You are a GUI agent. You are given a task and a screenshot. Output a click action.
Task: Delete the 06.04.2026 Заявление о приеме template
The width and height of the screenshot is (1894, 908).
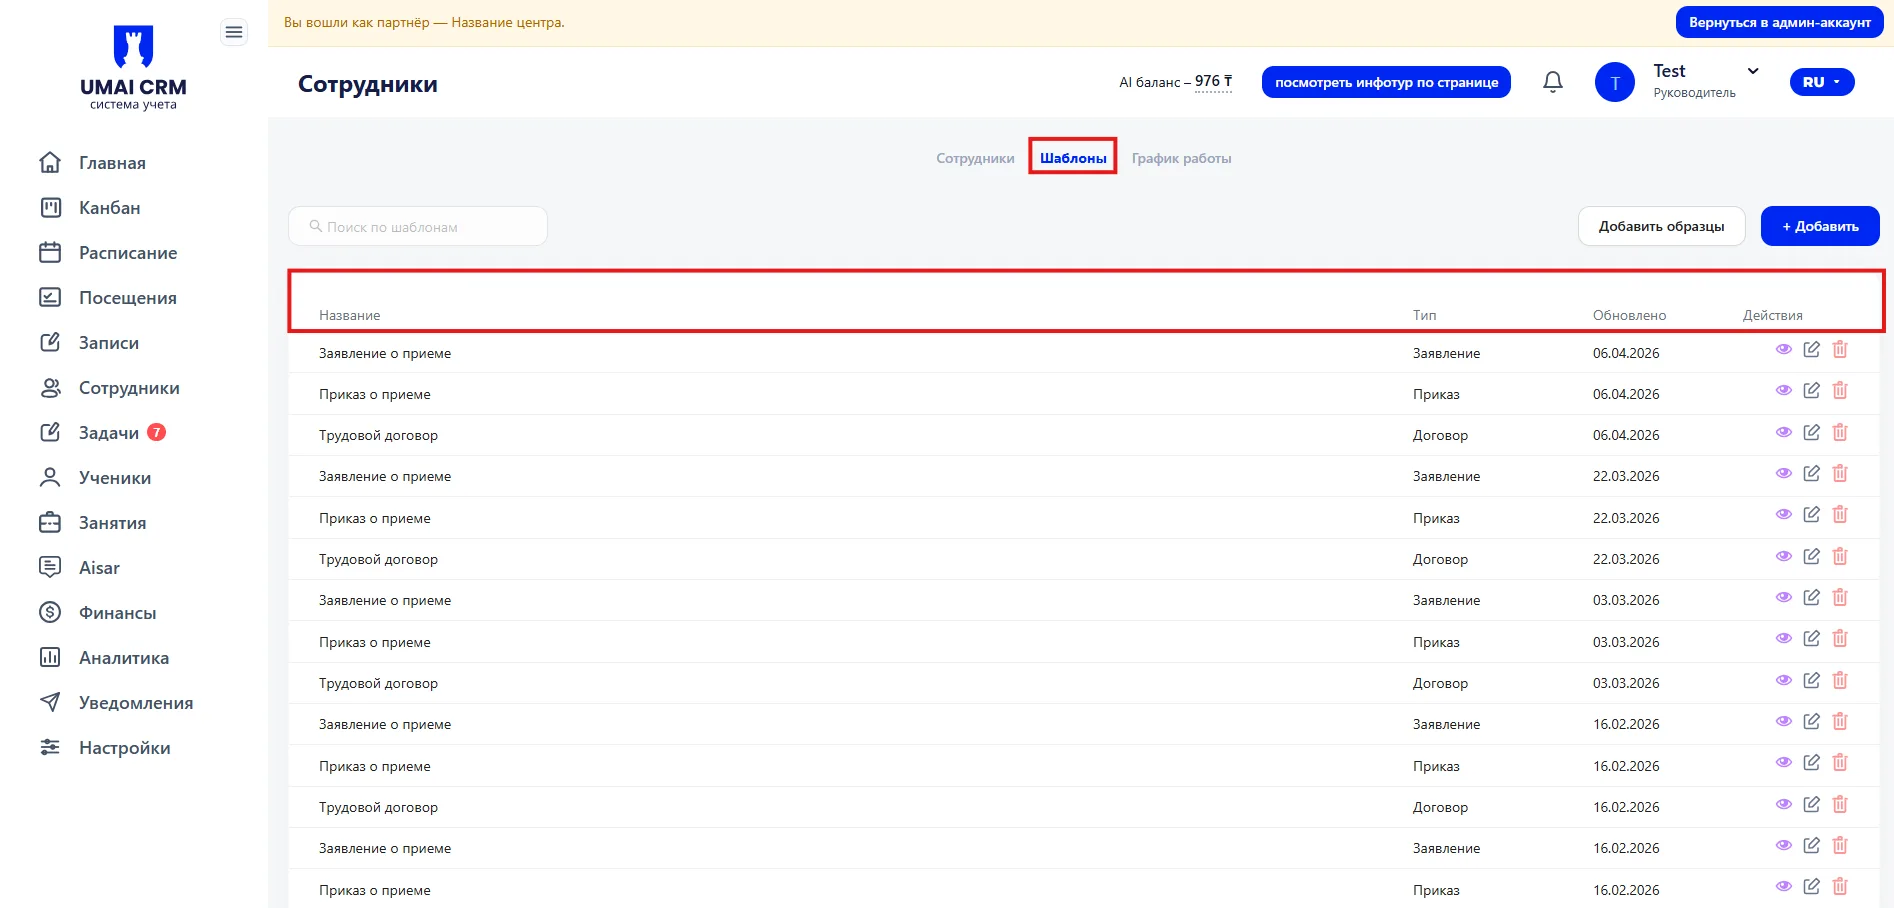point(1840,349)
